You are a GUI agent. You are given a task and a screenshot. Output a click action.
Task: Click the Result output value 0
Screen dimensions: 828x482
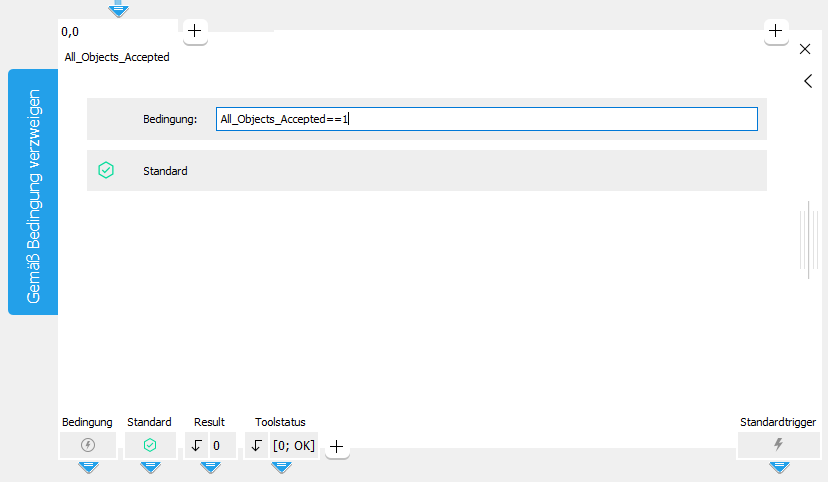217,445
